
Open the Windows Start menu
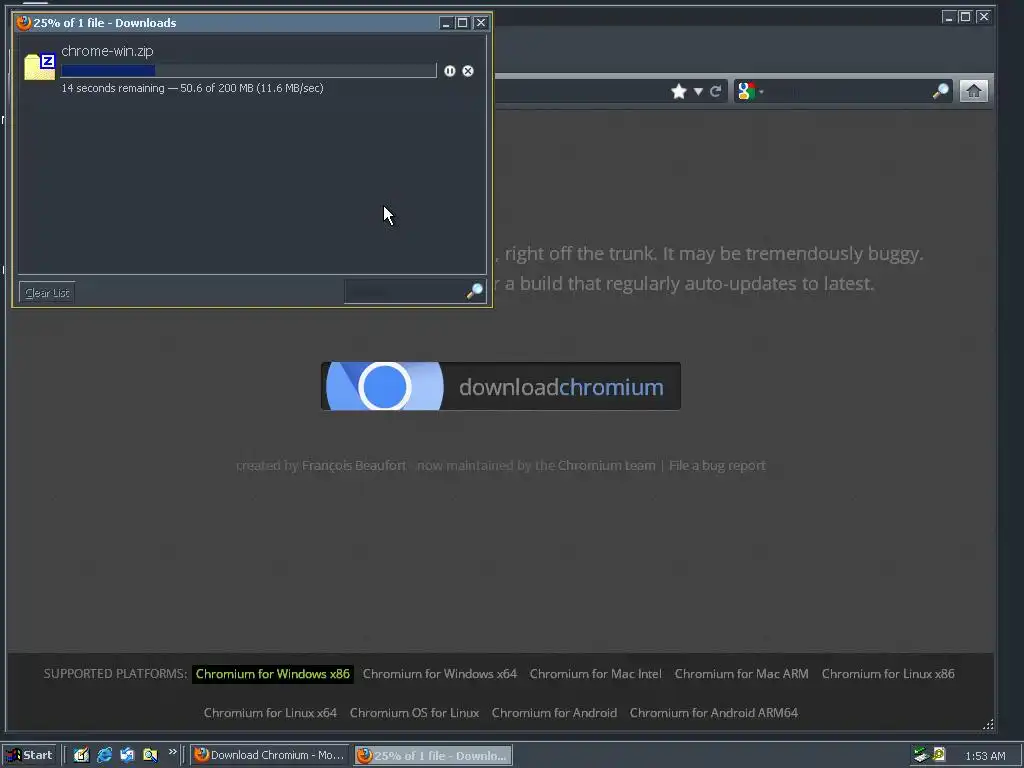tap(29, 755)
